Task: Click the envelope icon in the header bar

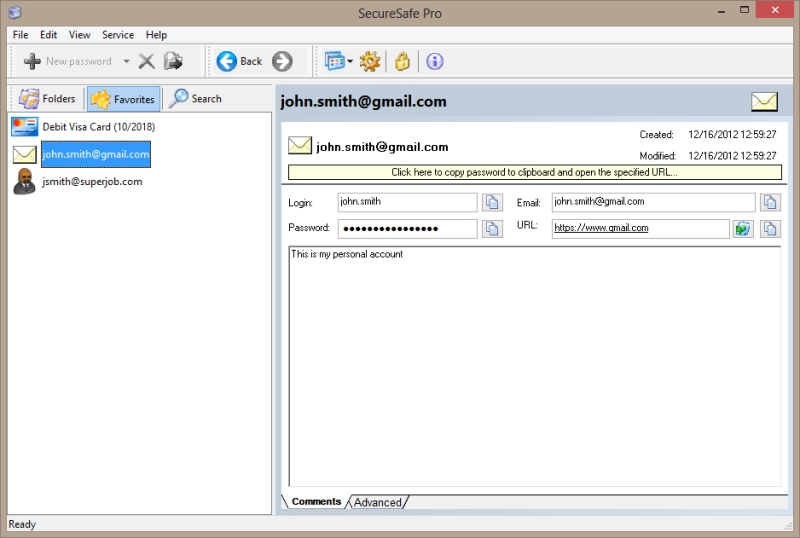Action: coord(764,102)
